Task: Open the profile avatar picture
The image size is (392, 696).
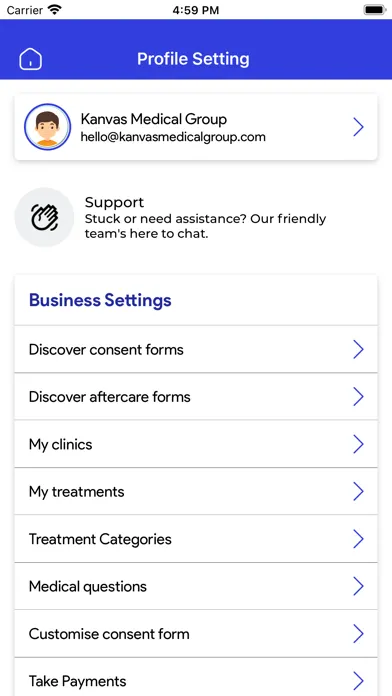Action: click(x=48, y=127)
